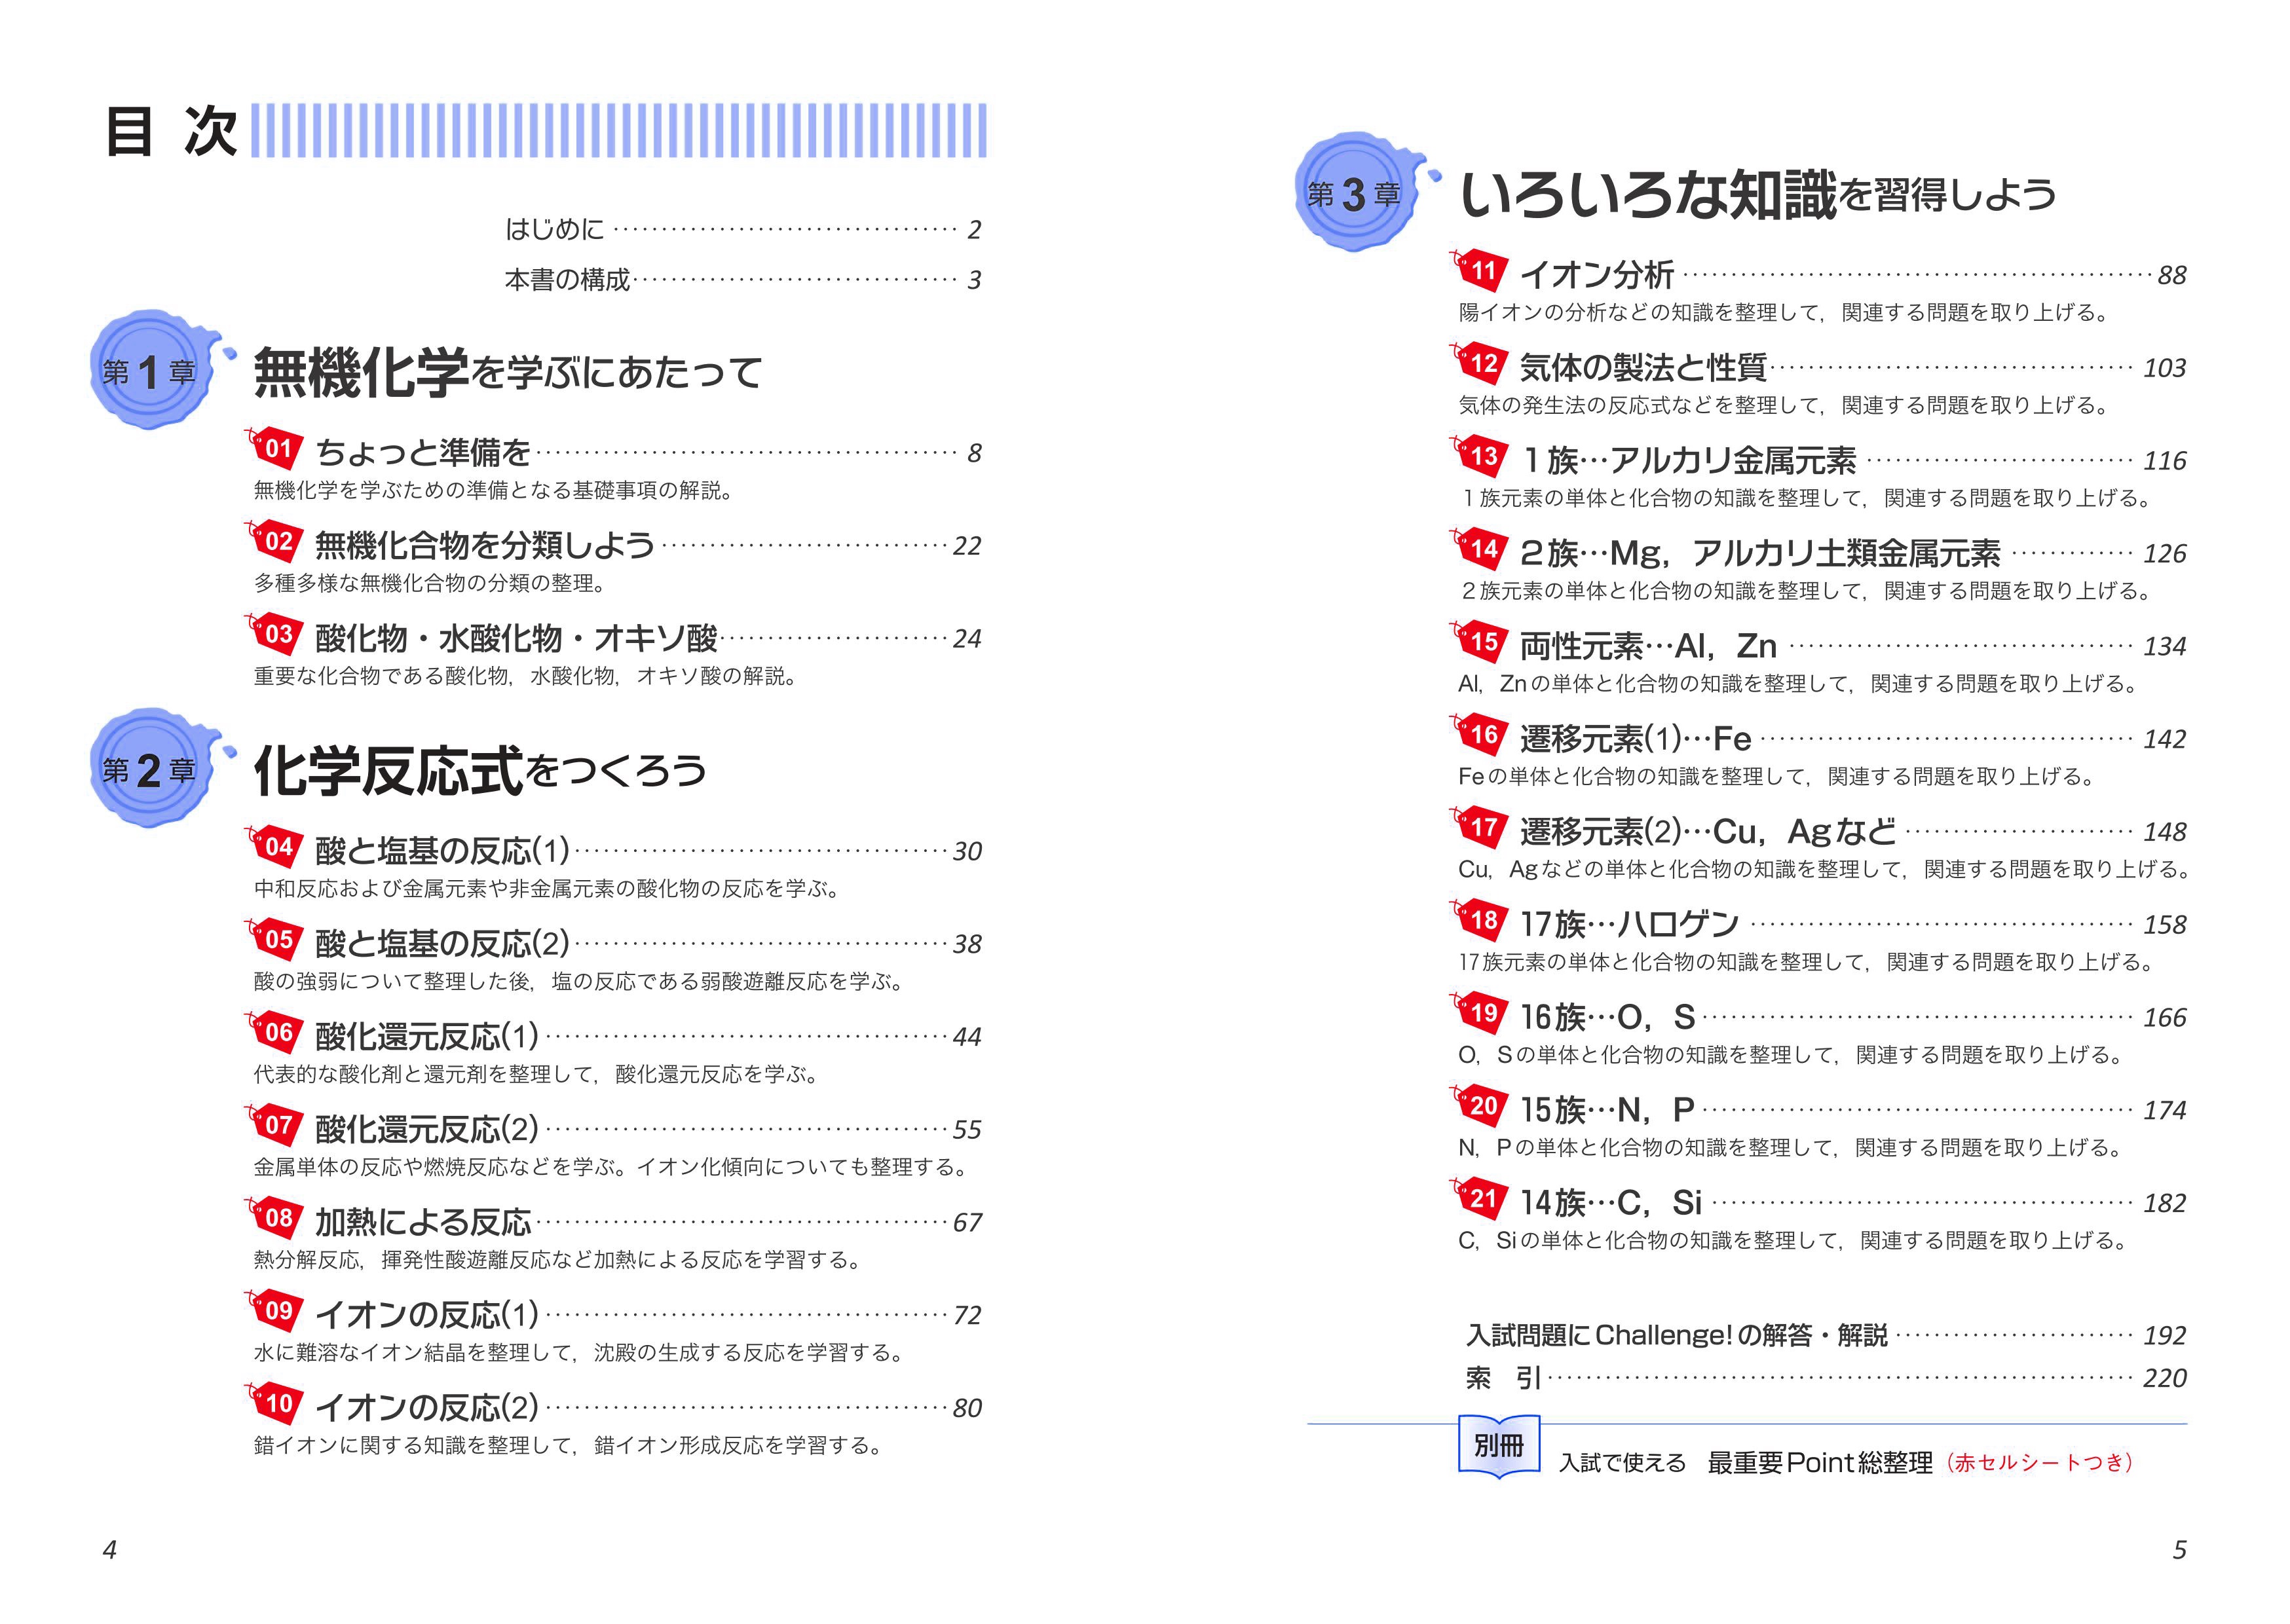The height and width of the screenshot is (1624, 2290).
Task: Click the red 04 section tag
Action: [274, 846]
